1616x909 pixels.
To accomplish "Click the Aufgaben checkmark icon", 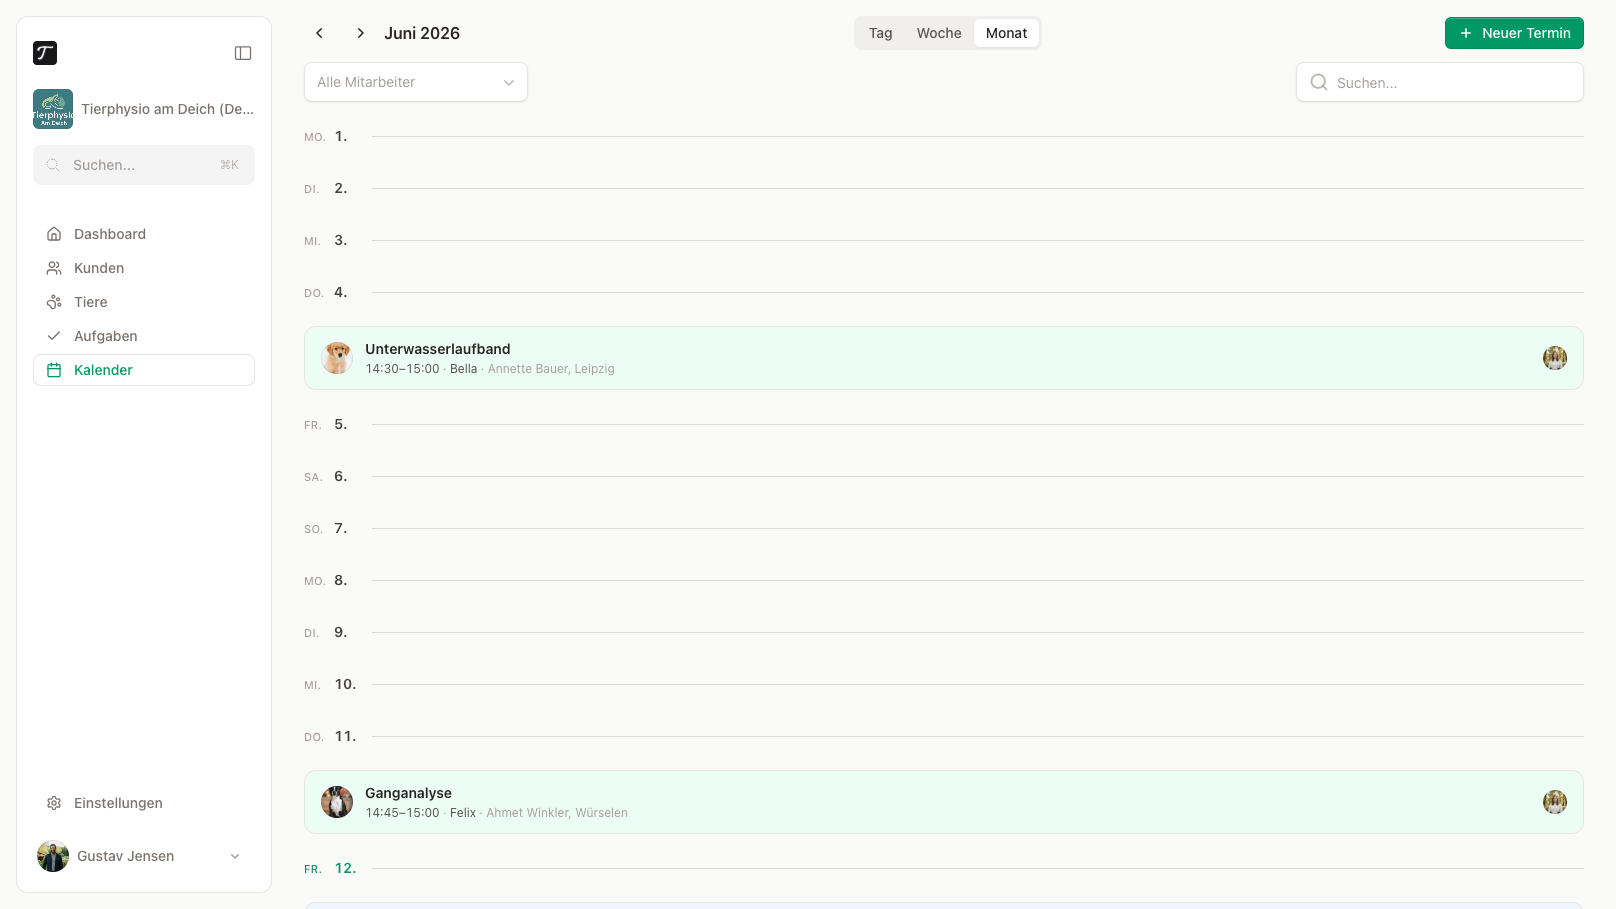I will [x=54, y=336].
